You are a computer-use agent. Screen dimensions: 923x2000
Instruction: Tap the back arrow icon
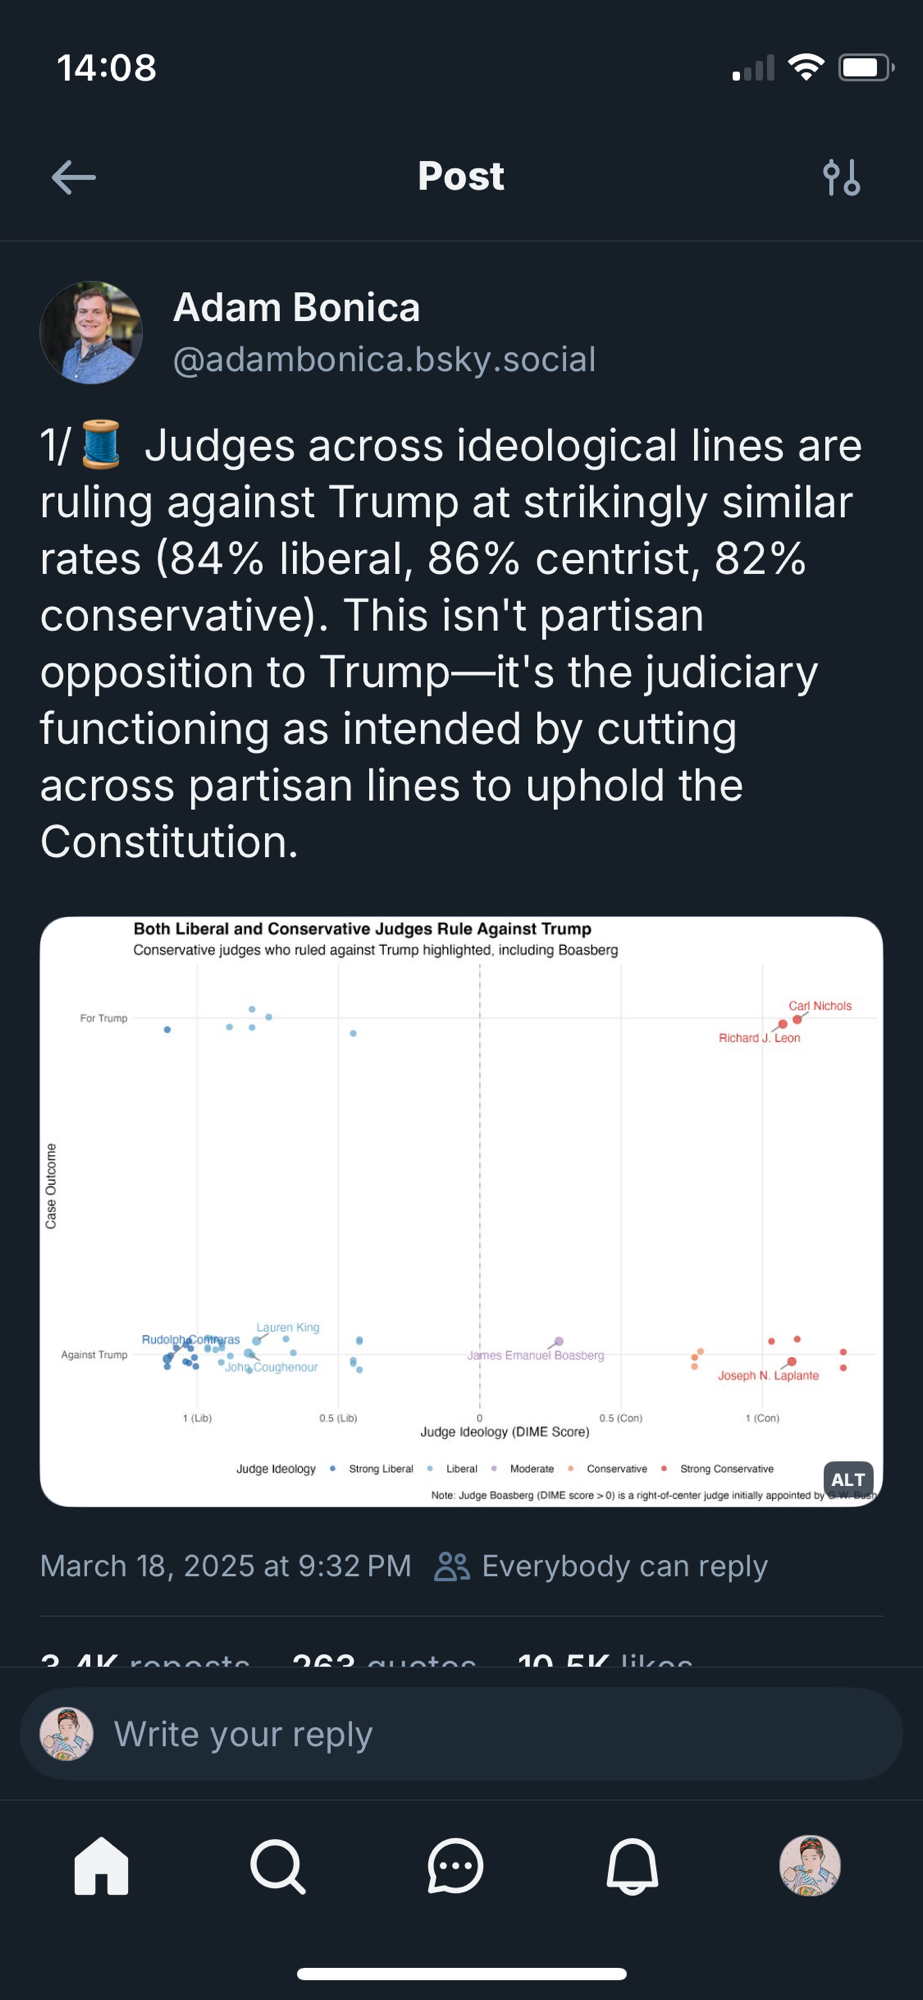[74, 178]
